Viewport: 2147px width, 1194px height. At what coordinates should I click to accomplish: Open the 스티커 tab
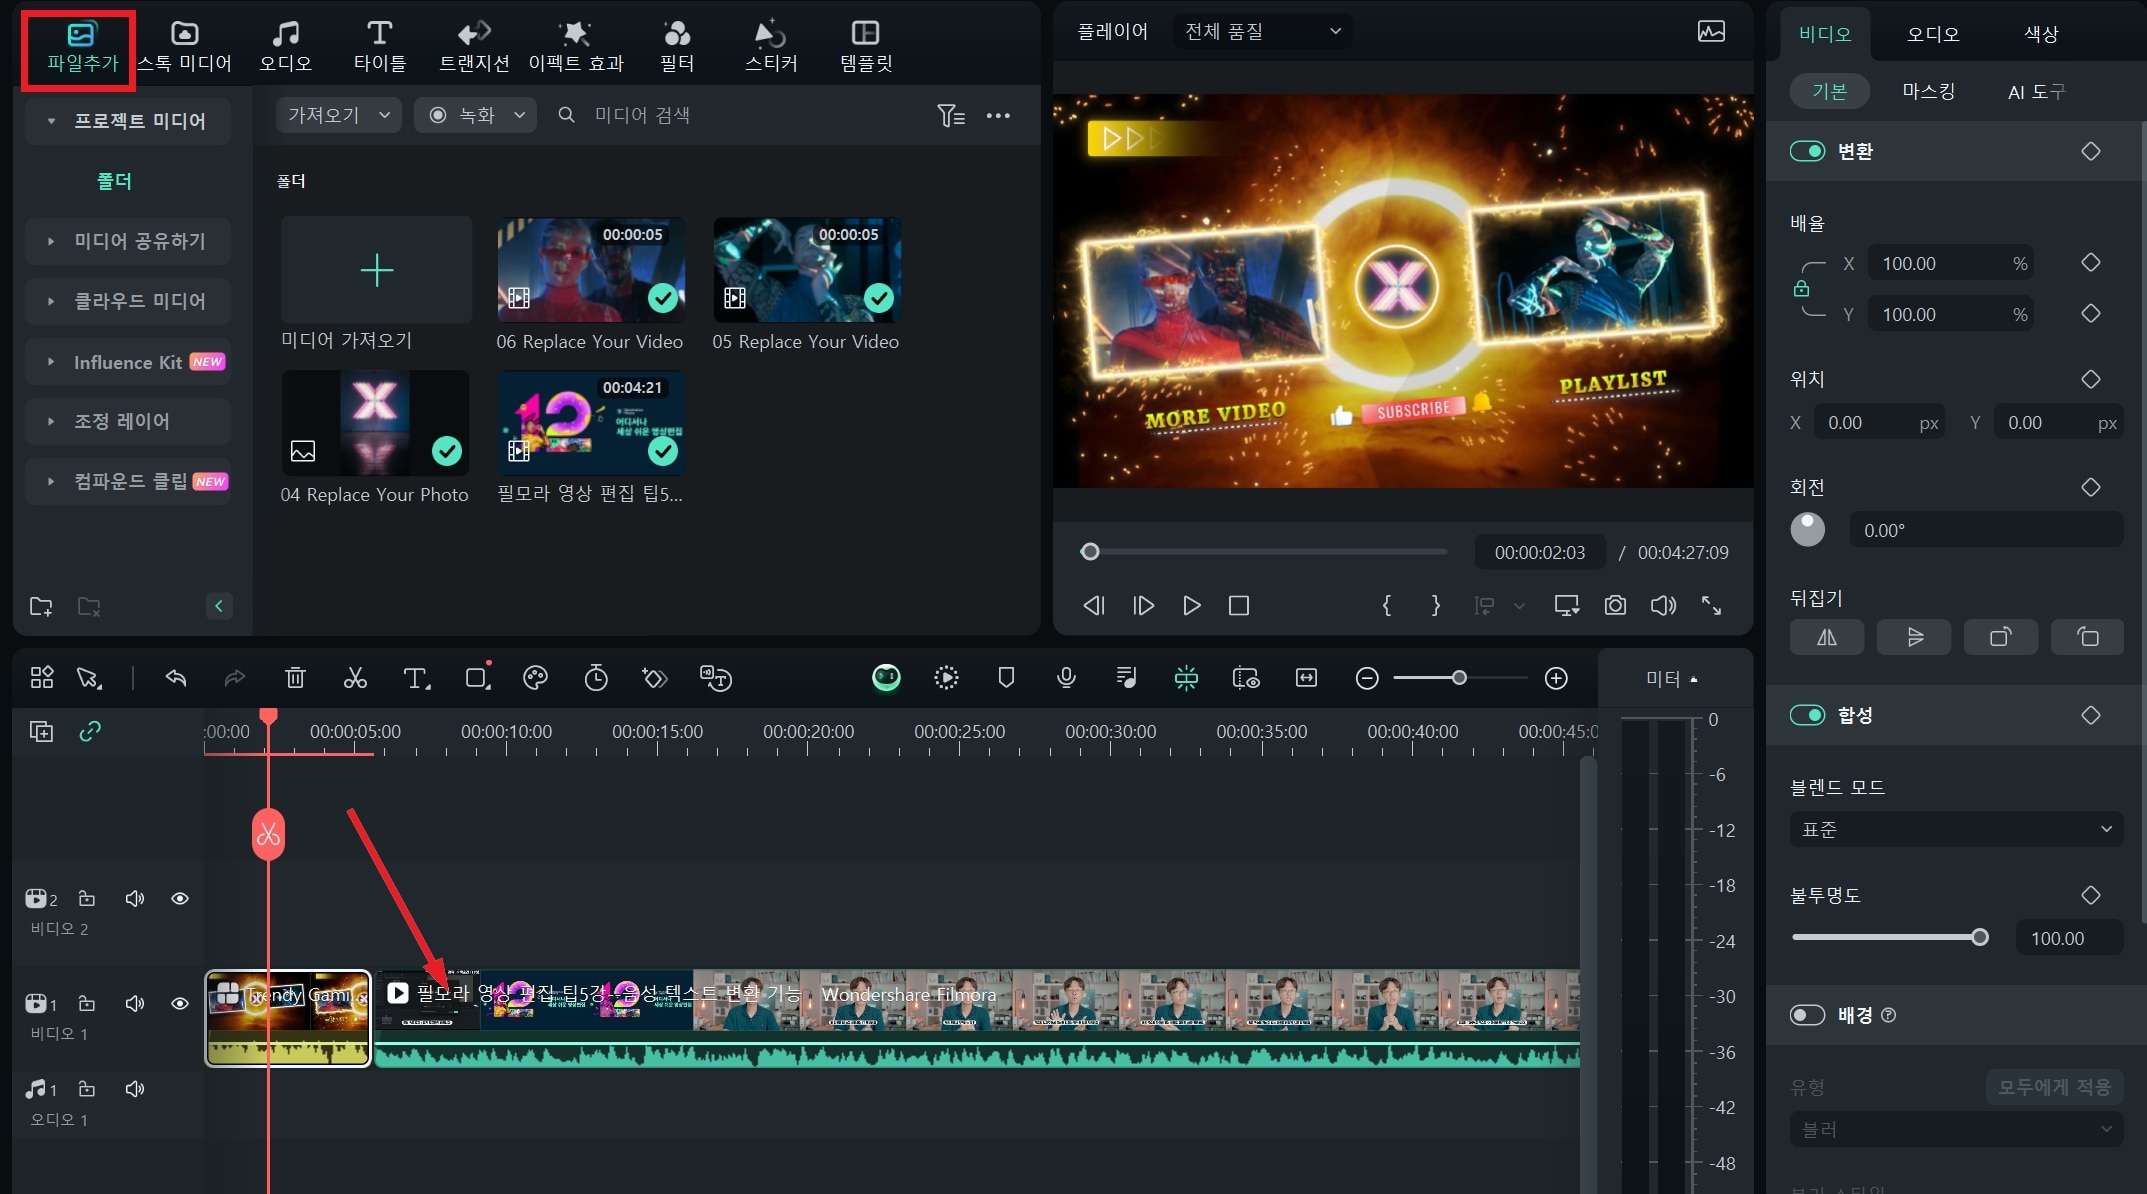[770, 47]
